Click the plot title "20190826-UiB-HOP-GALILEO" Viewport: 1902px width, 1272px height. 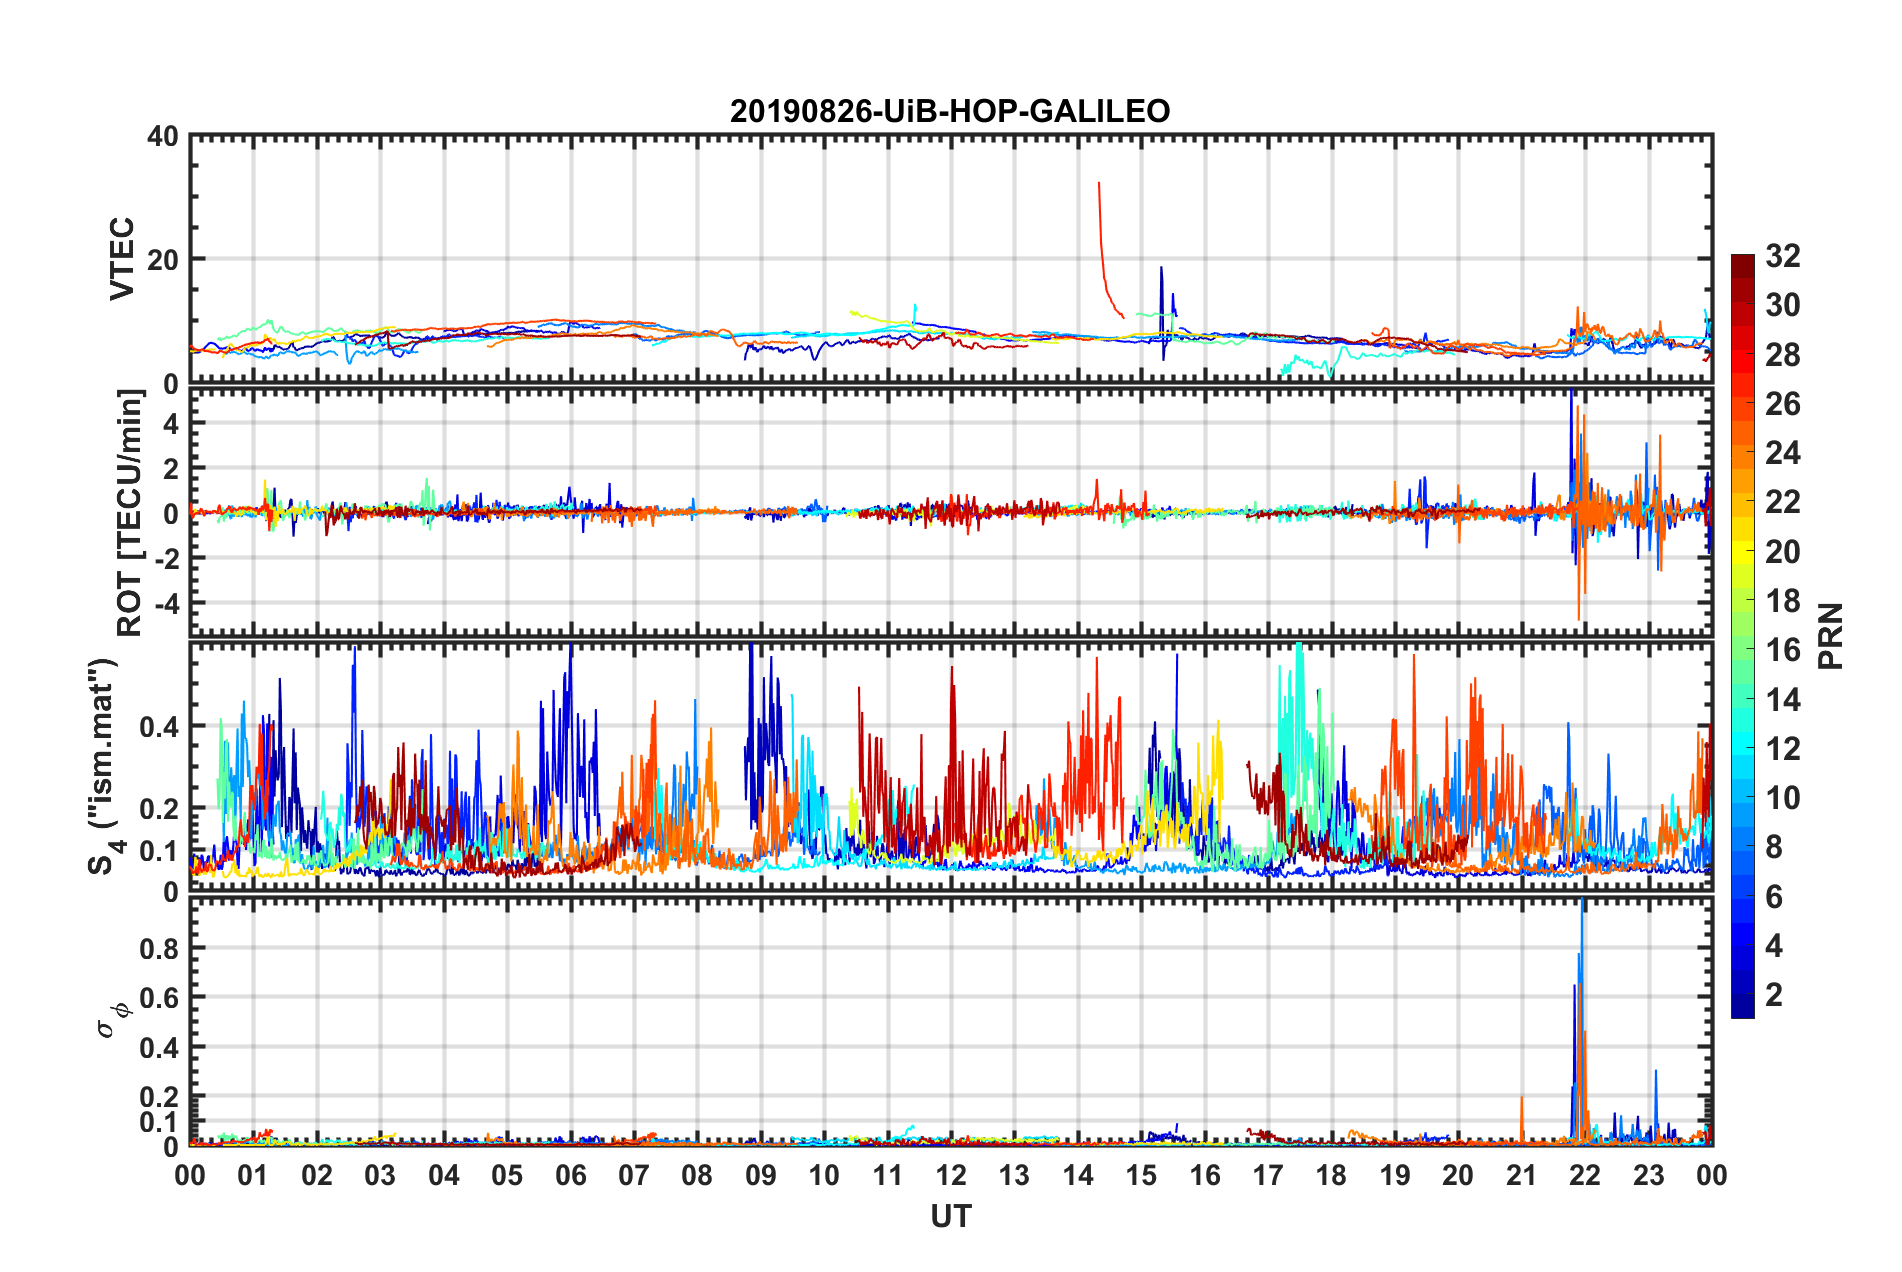(950, 111)
